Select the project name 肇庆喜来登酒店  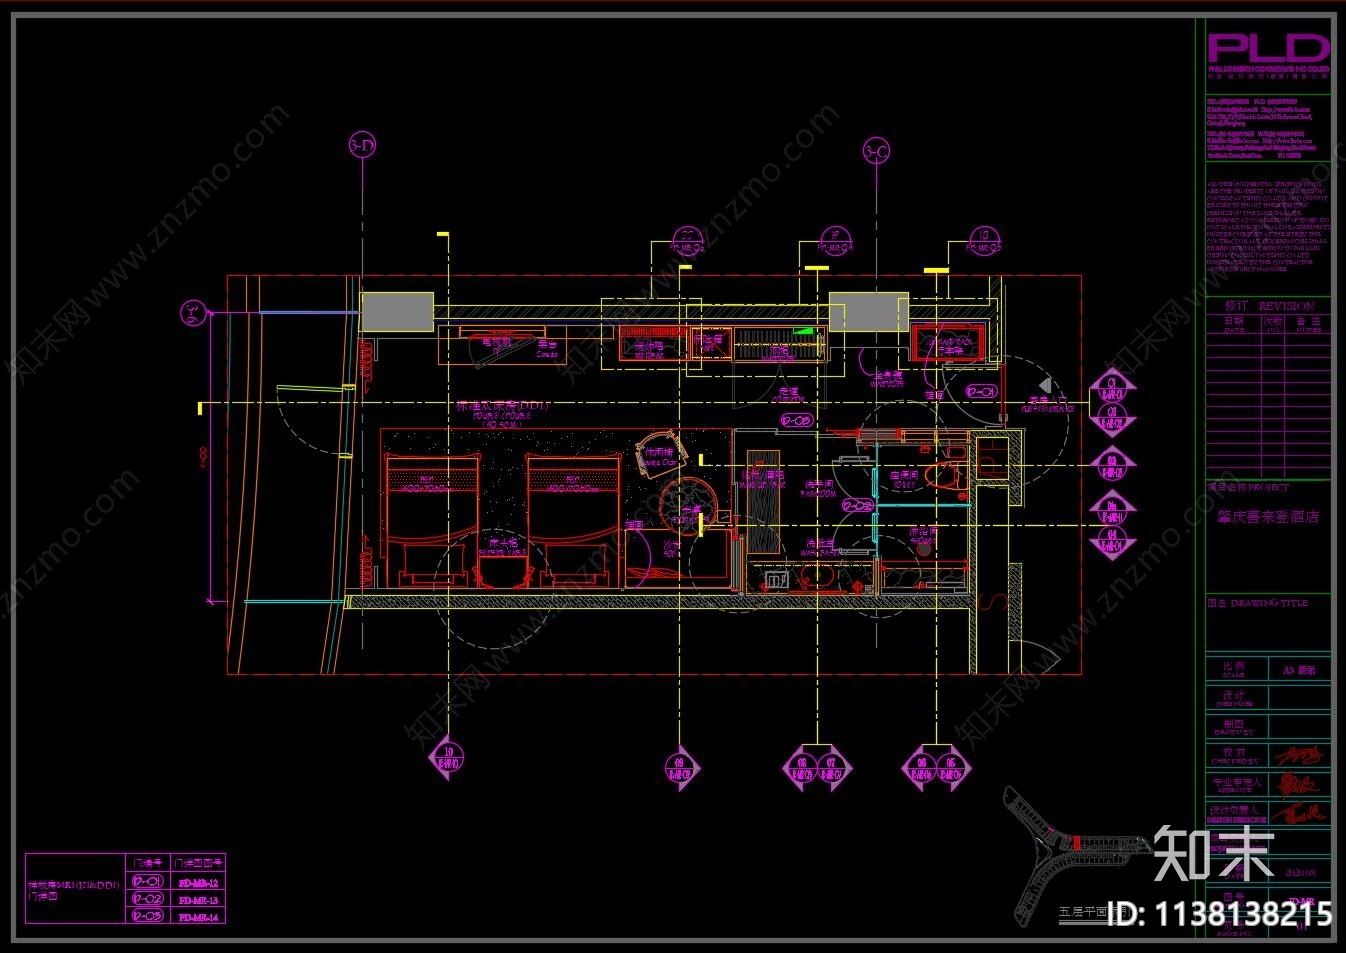pos(1268,517)
